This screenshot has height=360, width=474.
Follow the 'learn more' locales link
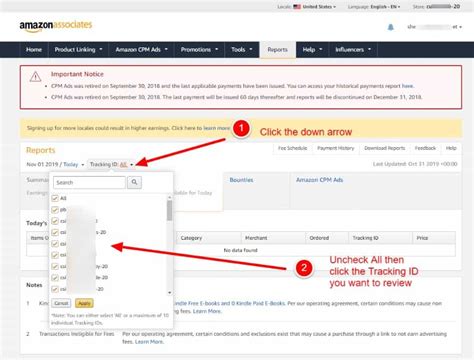(x=217, y=128)
